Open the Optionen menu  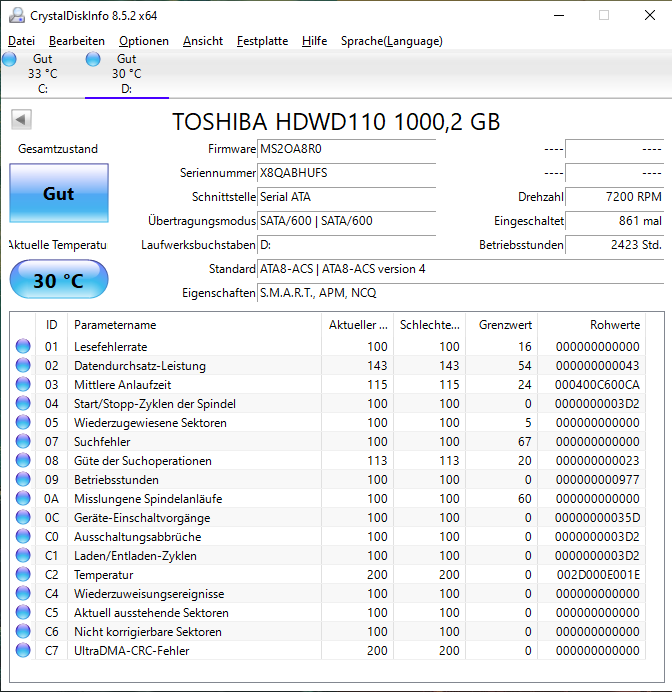[x=144, y=41]
